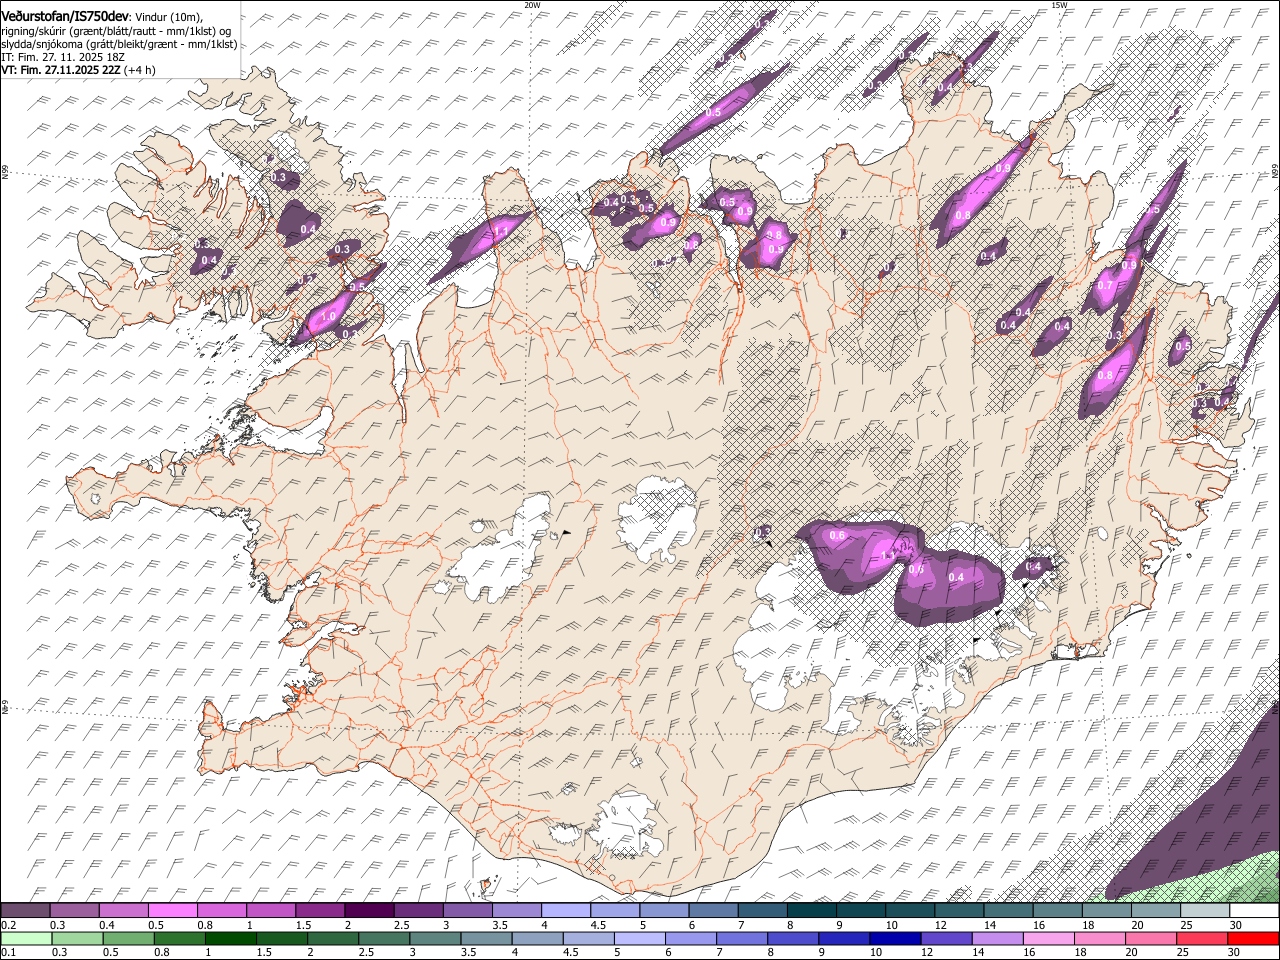
Task: Click the white 30 swatch in top legend row
Action: 1253,911
